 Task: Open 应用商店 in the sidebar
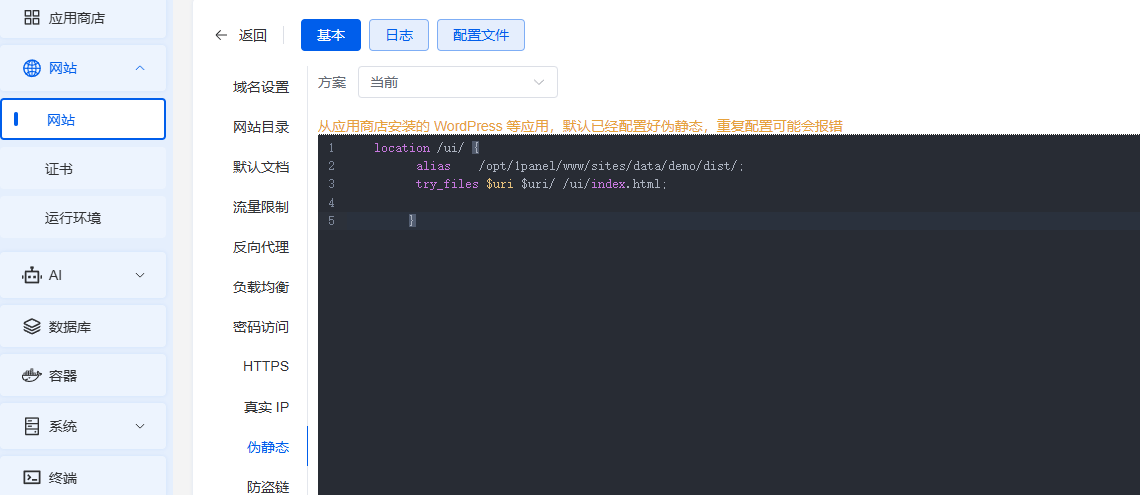(84, 18)
